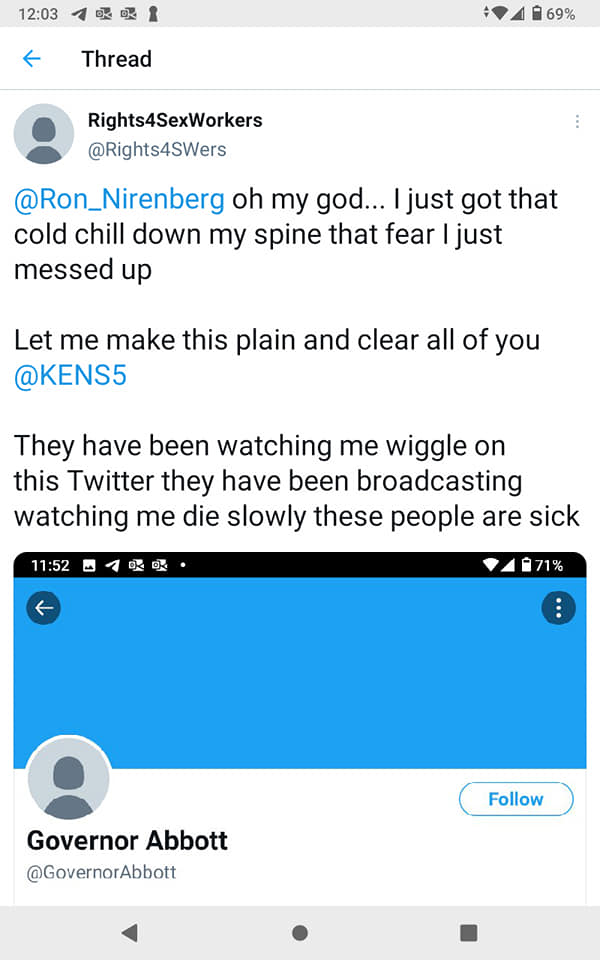Tap the Governor Abbott profile picture
Image resolution: width=600 pixels, height=960 pixels.
pos(69,781)
